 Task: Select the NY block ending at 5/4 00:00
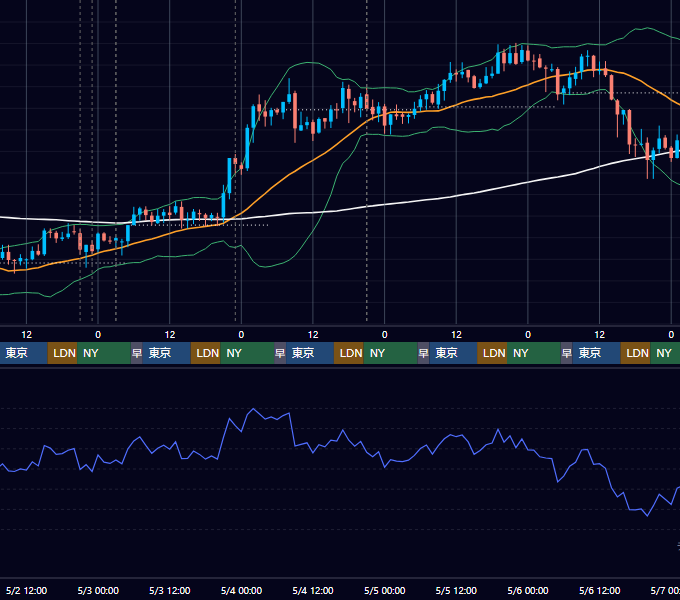(247, 353)
